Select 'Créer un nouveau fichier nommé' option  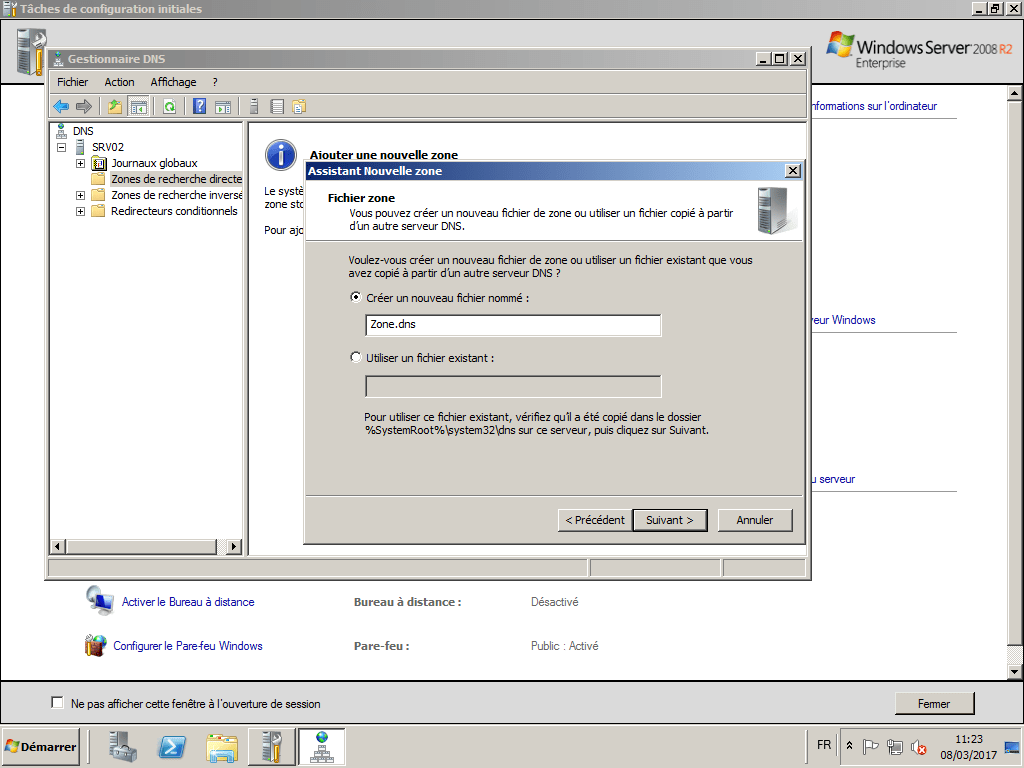[356, 297]
